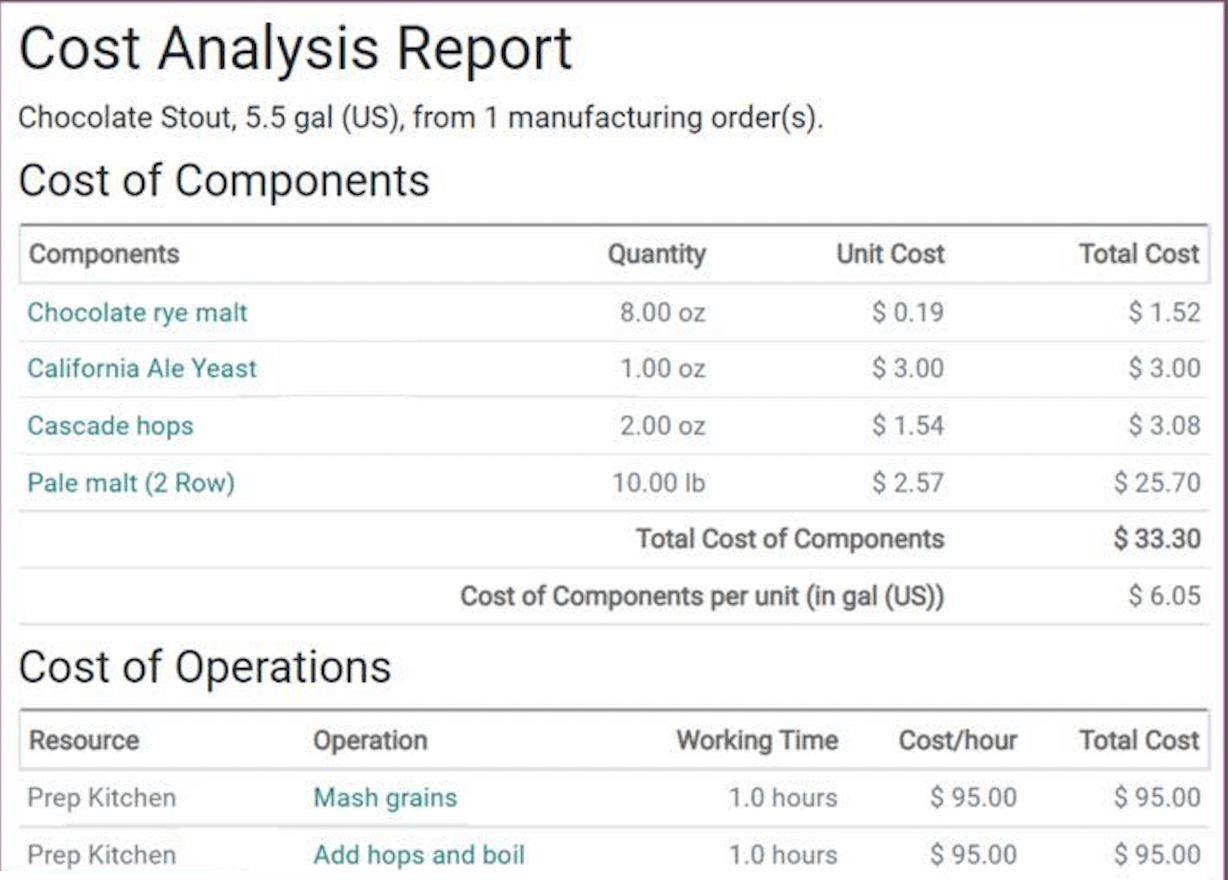Screen dimensions: 1228x880
Task: Click the Resource column header
Action: point(84,741)
